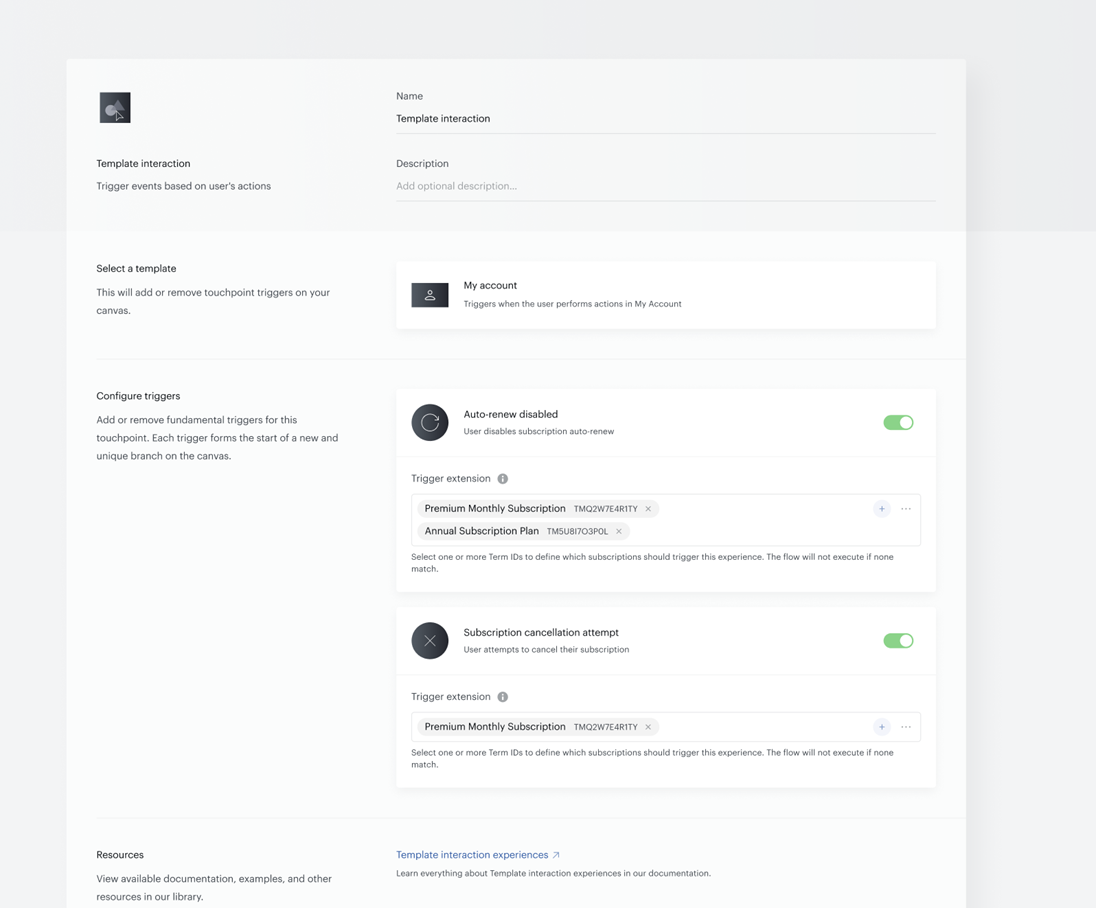Toggle off Auto-renew disabled trigger
Screen dimensions: 1096x908
tap(898, 422)
